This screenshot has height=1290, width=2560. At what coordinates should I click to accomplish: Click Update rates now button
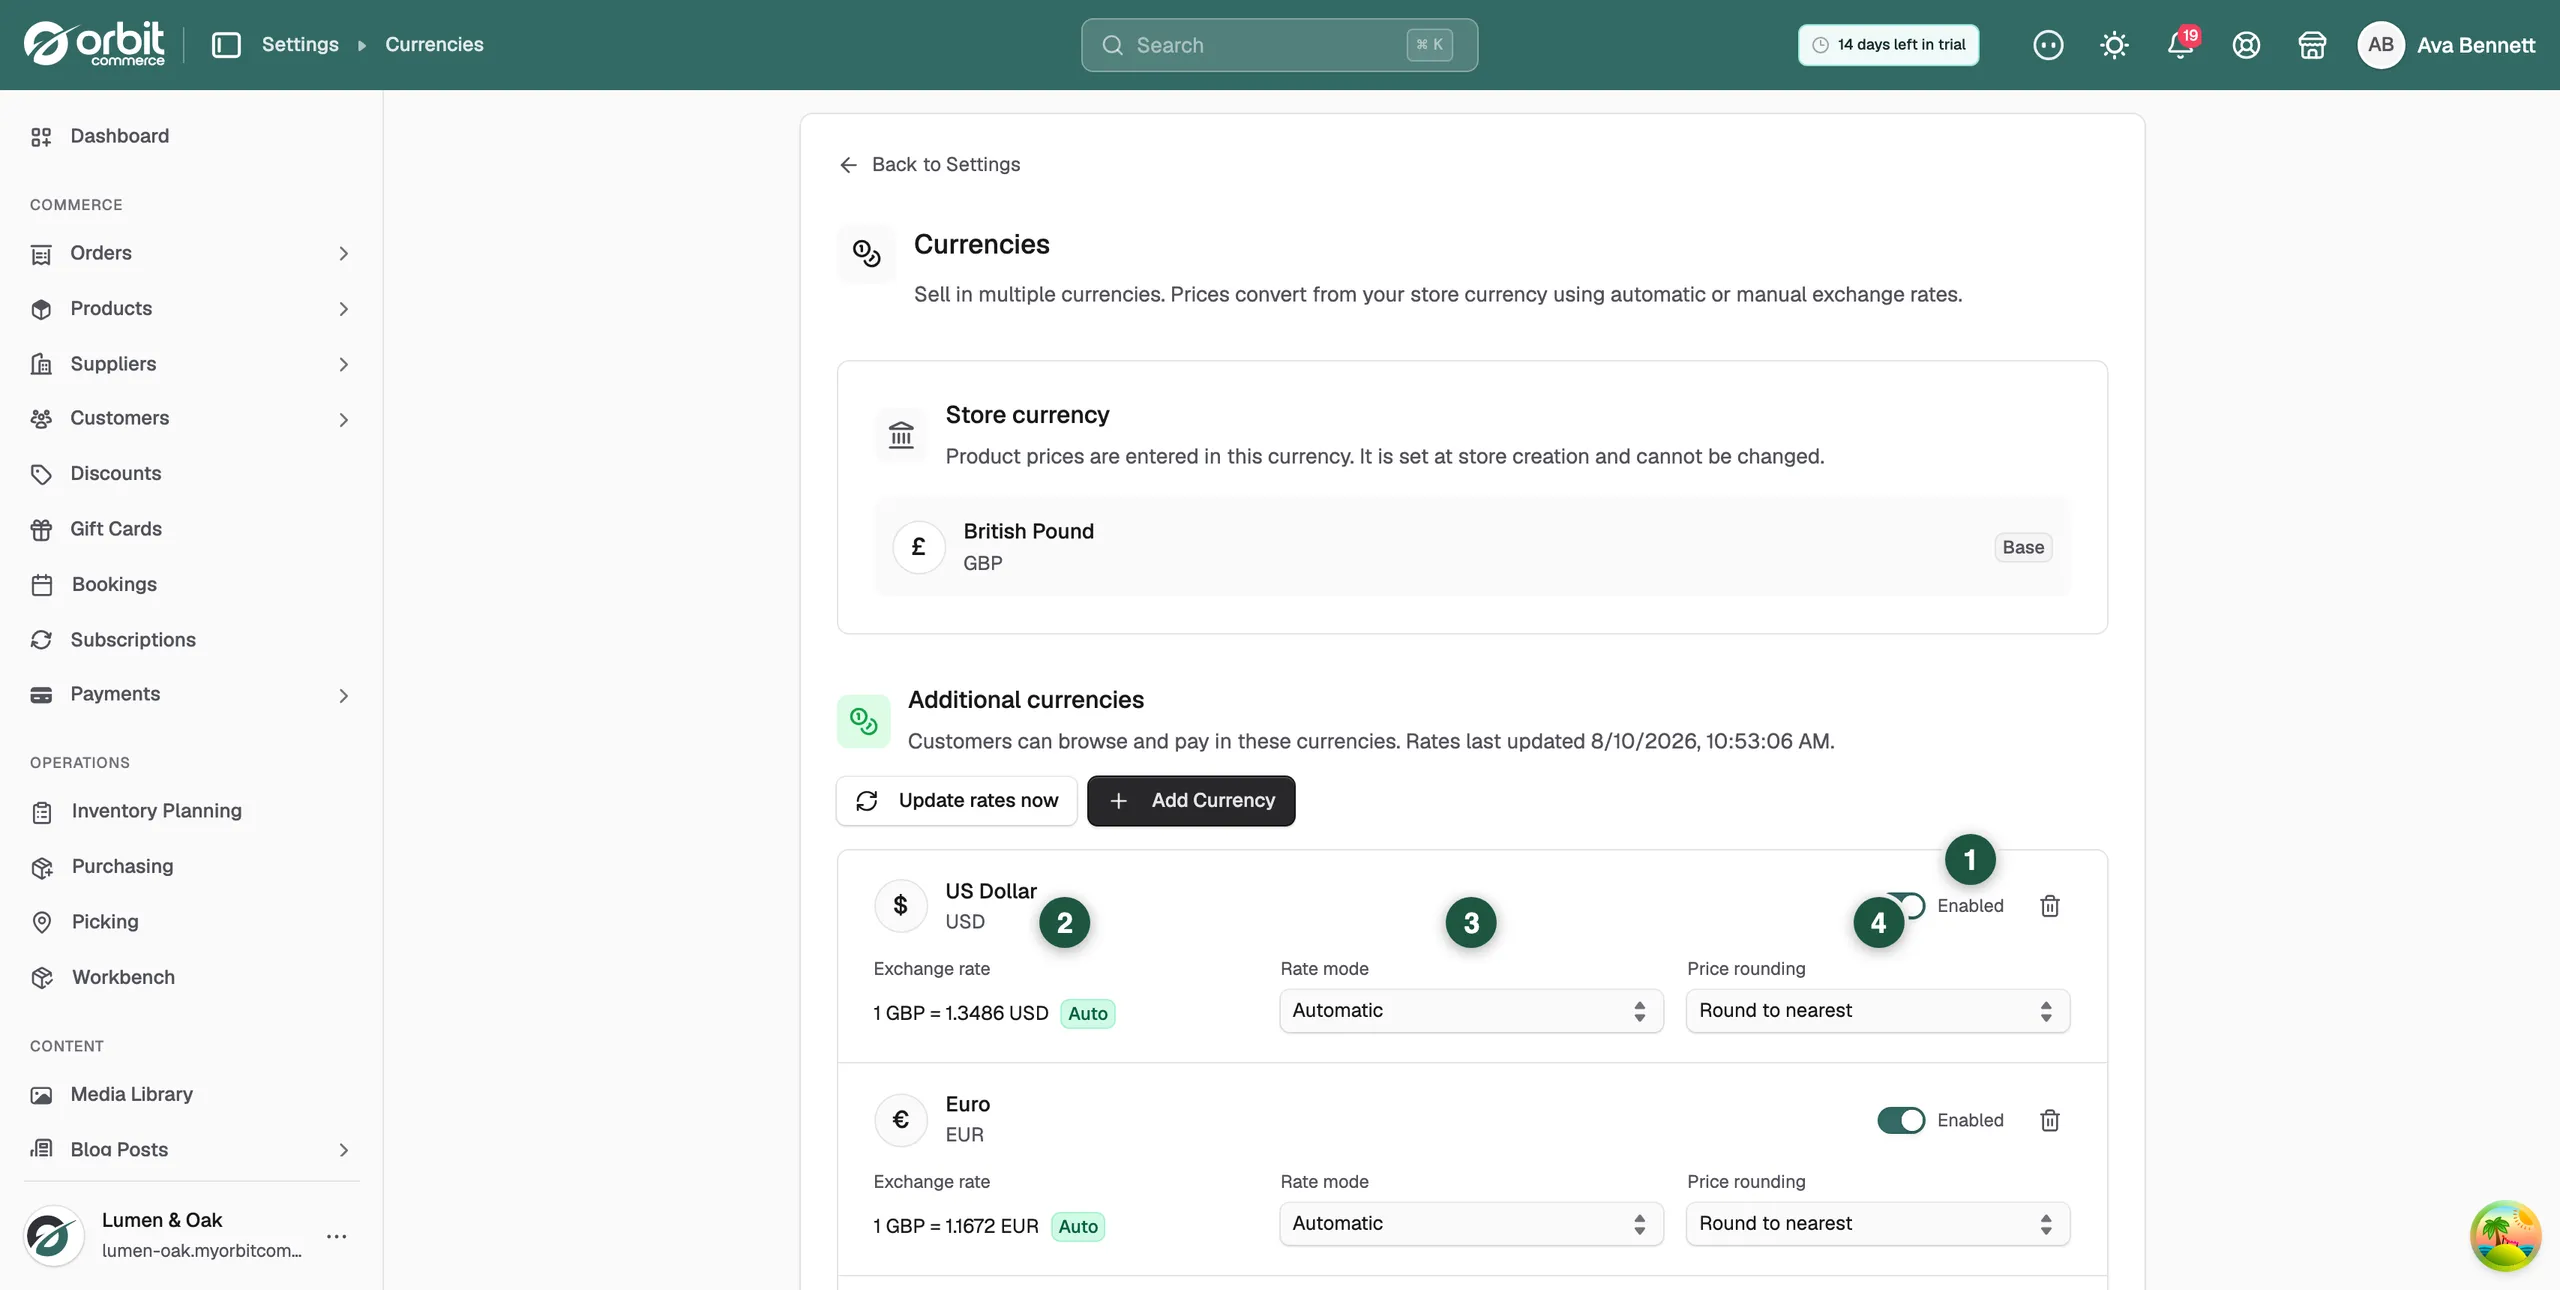[956, 801]
